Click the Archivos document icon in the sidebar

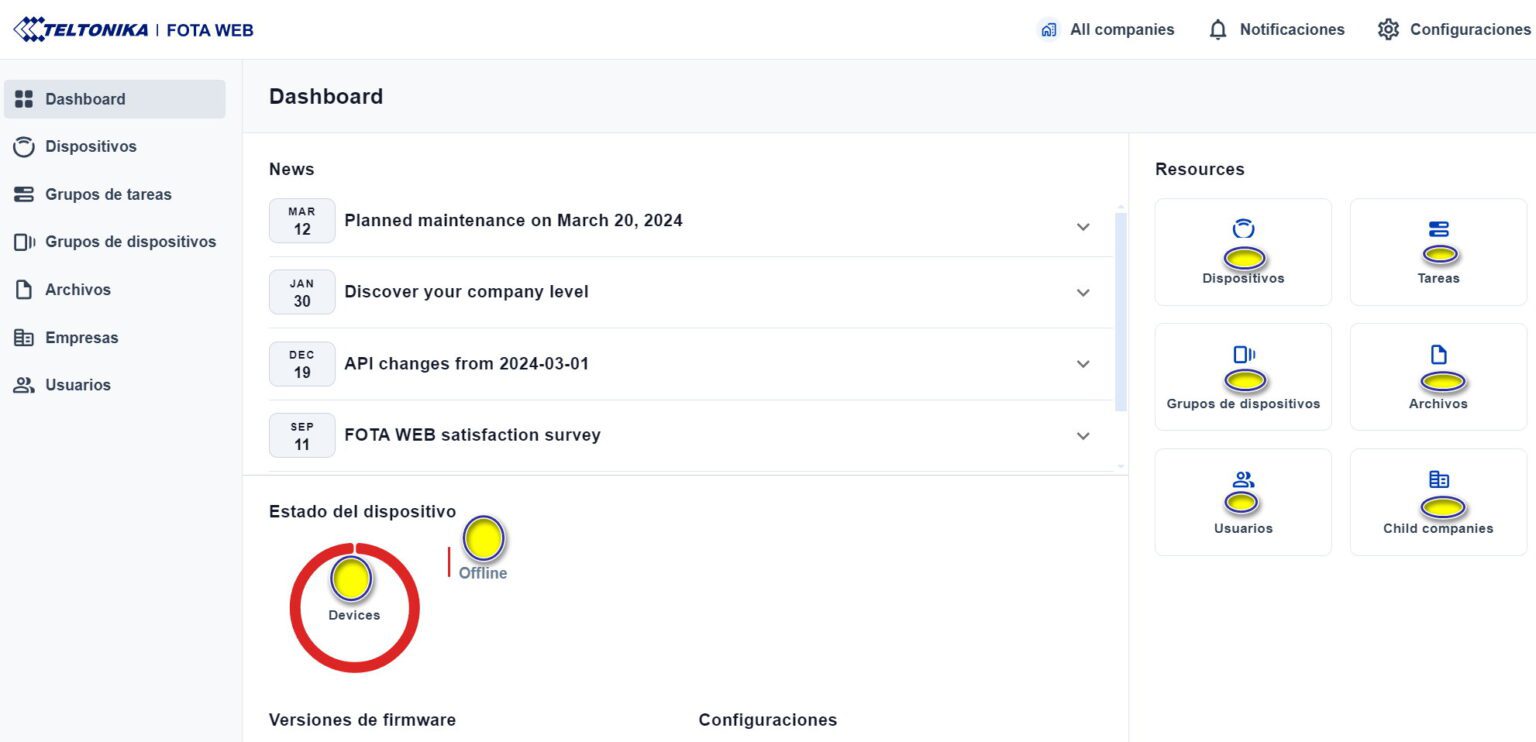click(24, 289)
